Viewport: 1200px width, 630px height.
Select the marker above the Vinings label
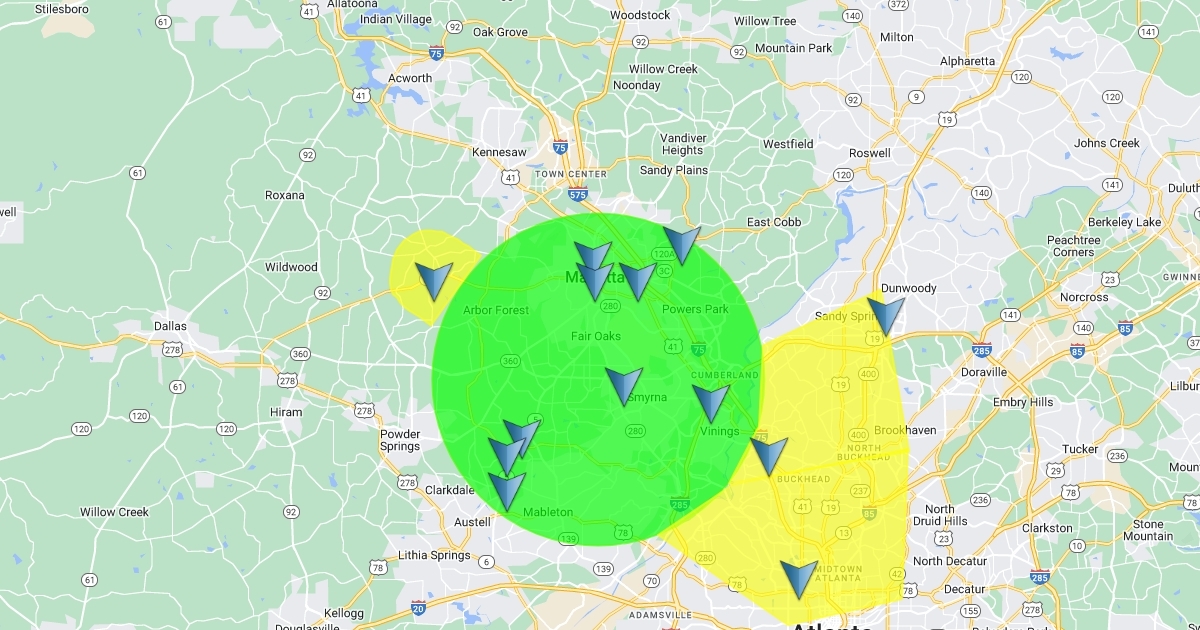click(711, 403)
